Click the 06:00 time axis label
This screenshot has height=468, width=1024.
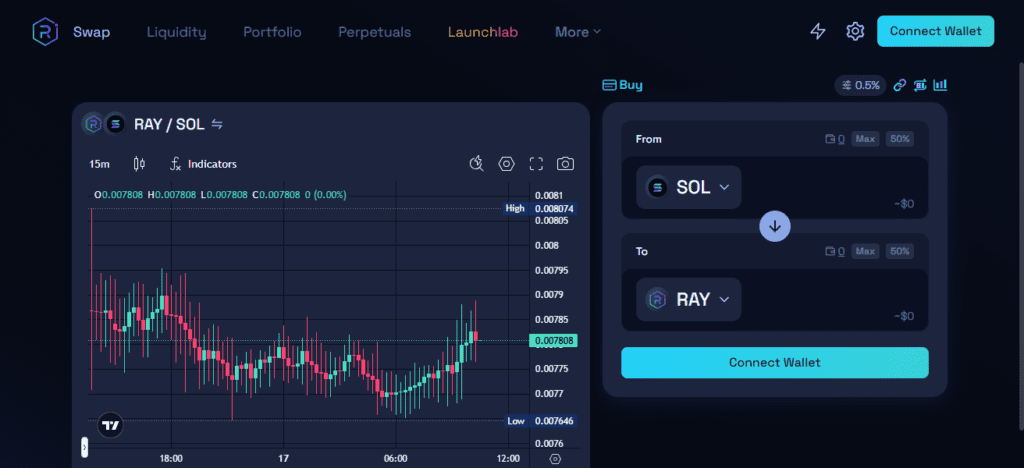(x=396, y=459)
